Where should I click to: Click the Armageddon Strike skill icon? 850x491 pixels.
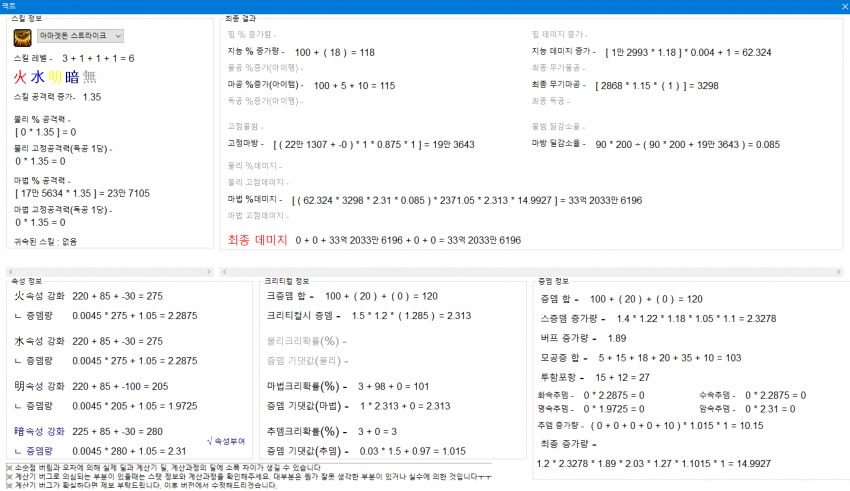21,37
